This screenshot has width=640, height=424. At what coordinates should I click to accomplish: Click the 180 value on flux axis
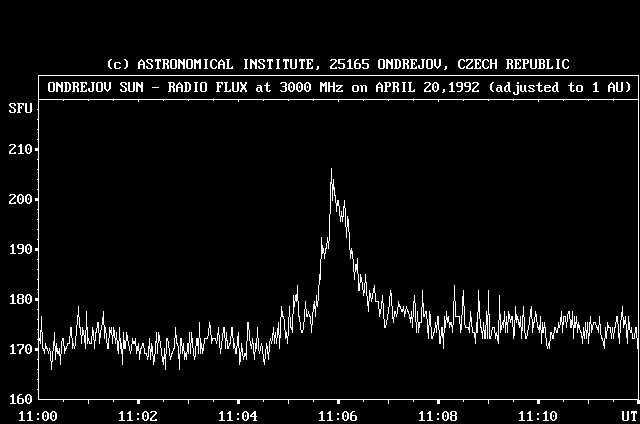point(20,299)
